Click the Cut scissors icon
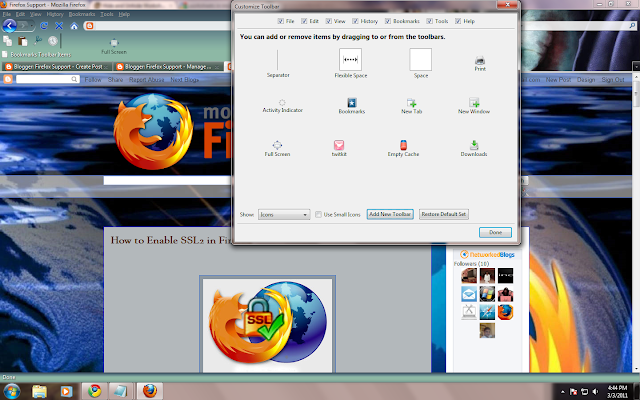The image size is (640, 400). (x=38, y=40)
